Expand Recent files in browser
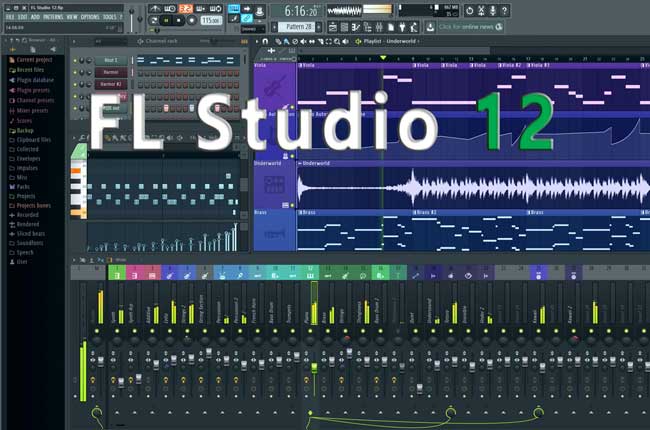650x430 pixels. (27, 70)
